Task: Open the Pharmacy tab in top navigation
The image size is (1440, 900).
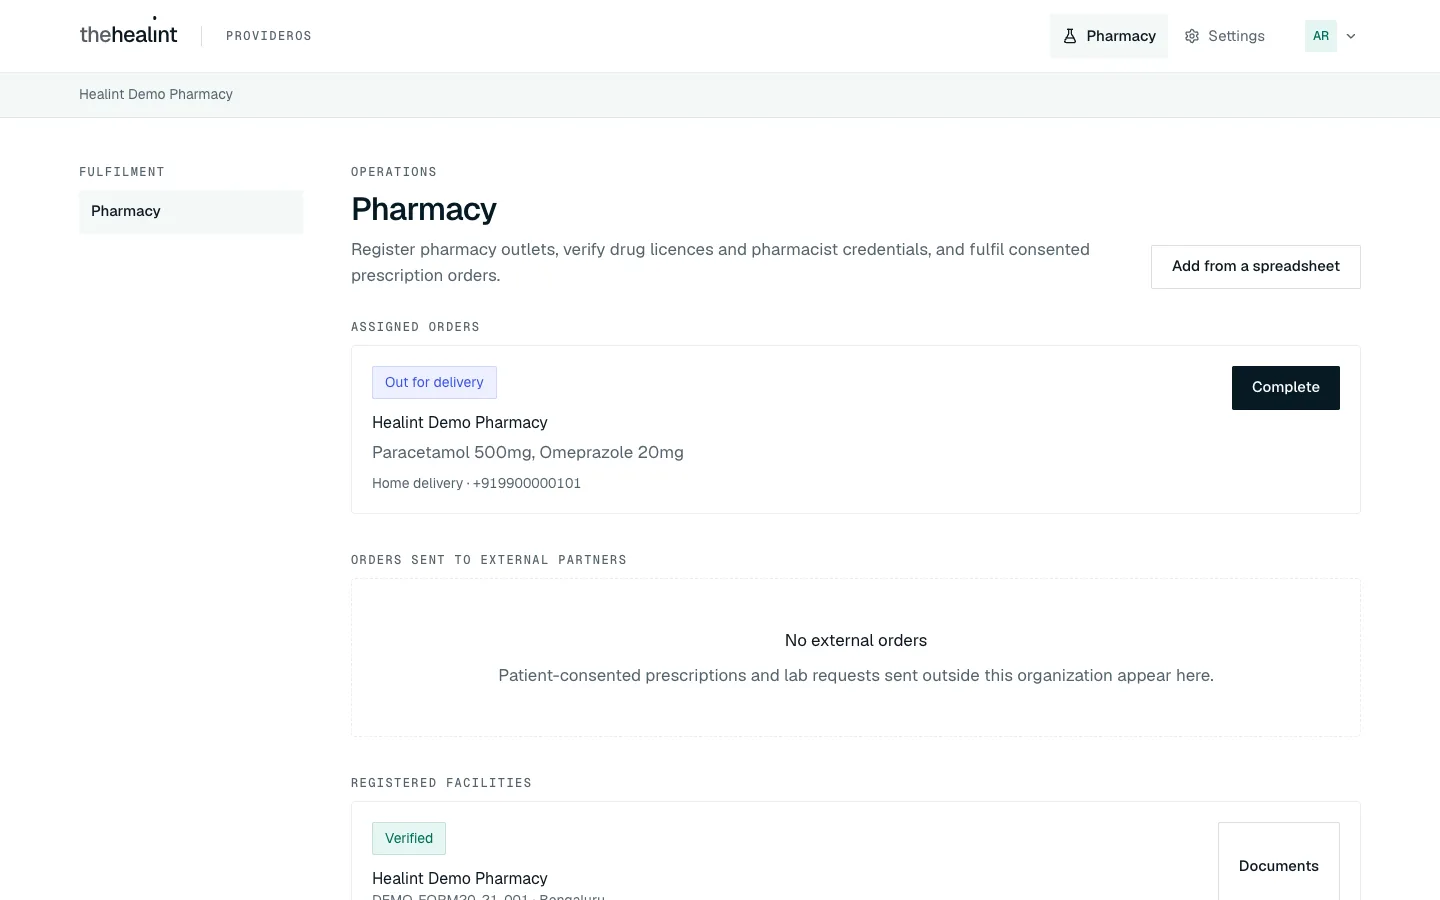Action: point(1109,36)
